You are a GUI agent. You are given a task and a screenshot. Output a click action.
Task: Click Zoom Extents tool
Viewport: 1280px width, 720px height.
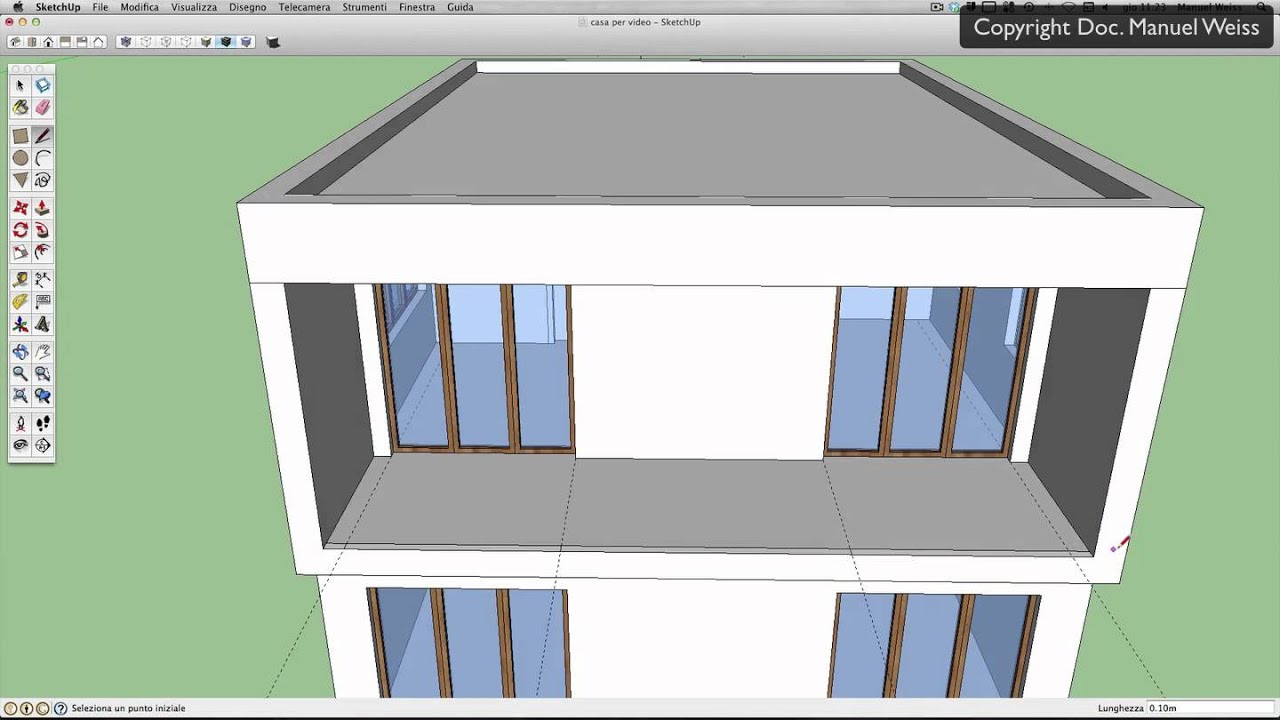point(20,396)
